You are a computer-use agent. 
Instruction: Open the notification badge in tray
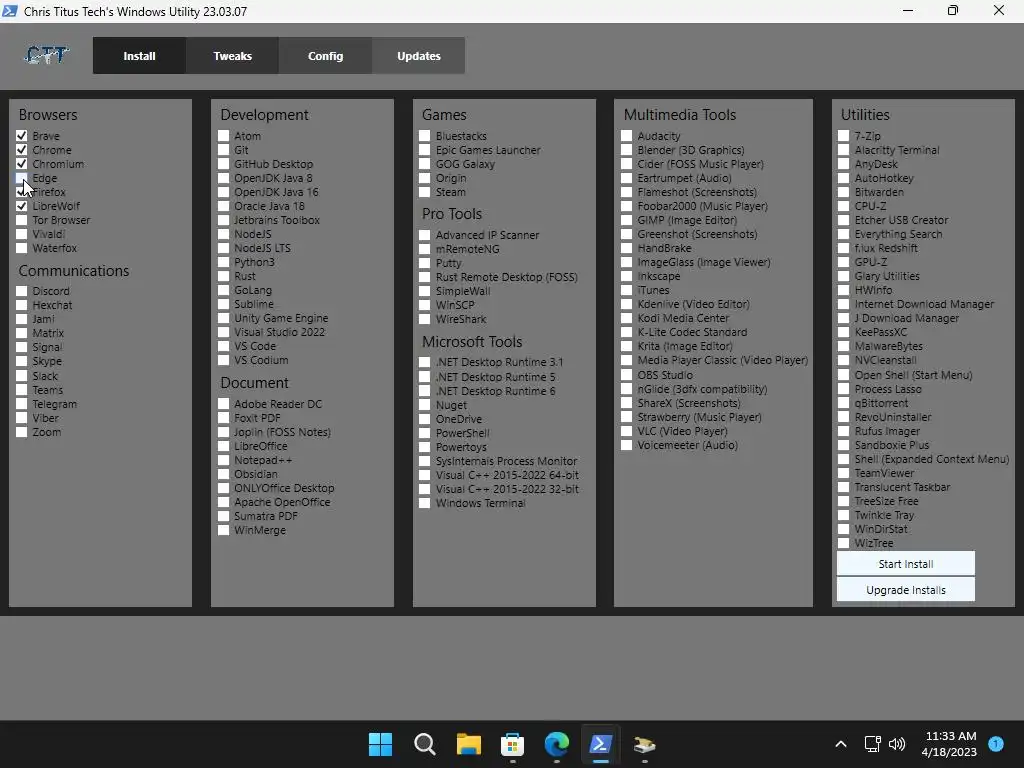(x=996, y=743)
